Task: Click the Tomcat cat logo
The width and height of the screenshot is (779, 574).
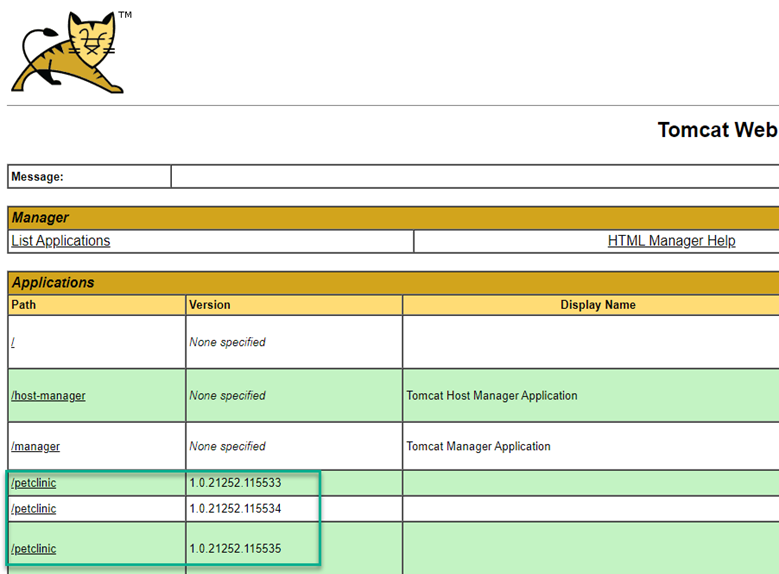Action: point(72,52)
